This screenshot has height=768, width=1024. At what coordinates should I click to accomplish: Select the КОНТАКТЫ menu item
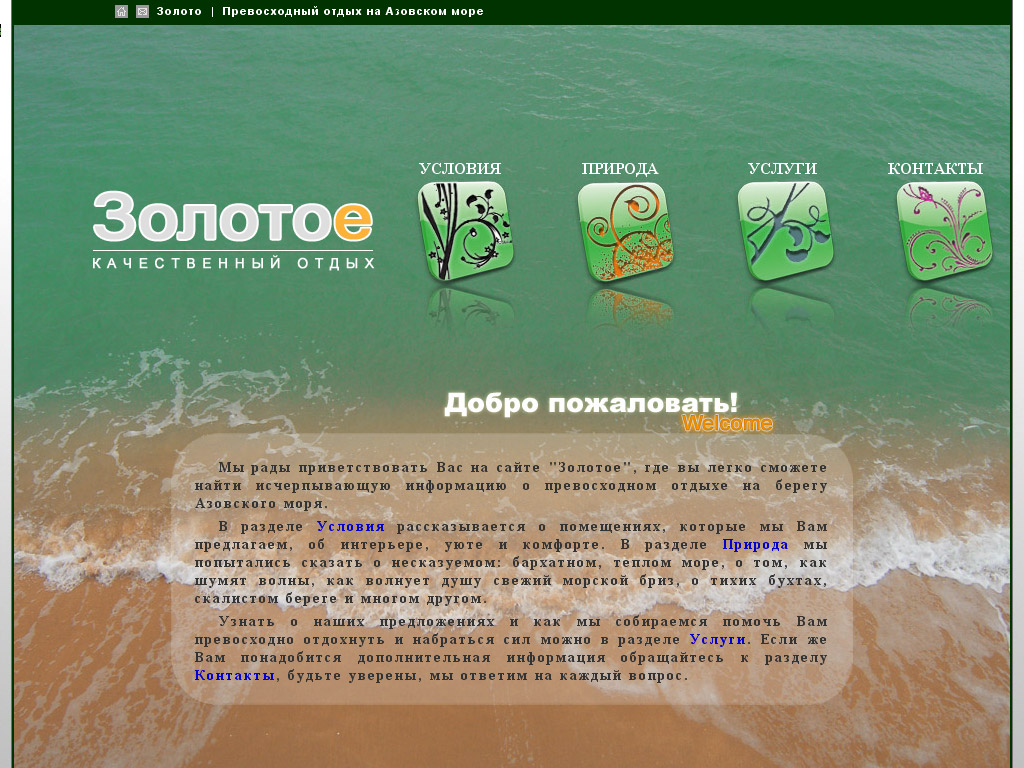click(x=936, y=169)
